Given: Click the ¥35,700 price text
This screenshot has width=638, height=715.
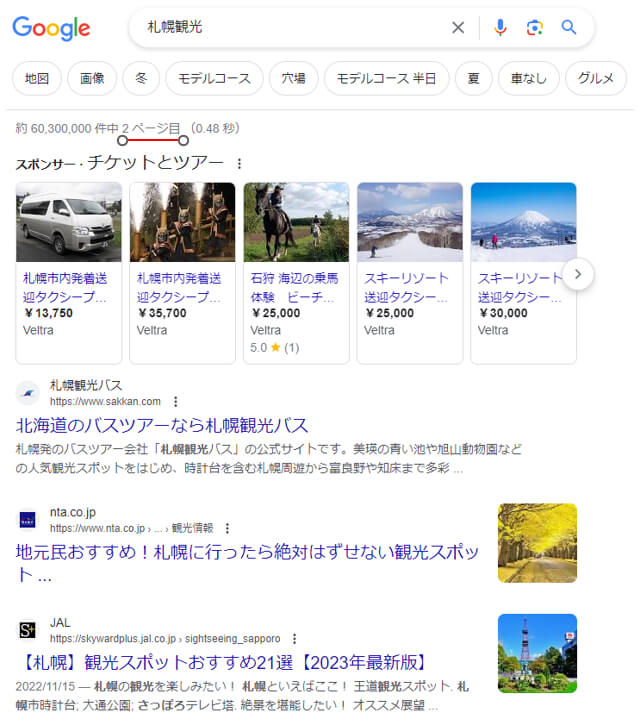Looking at the screenshot, I should tap(162, 313).
